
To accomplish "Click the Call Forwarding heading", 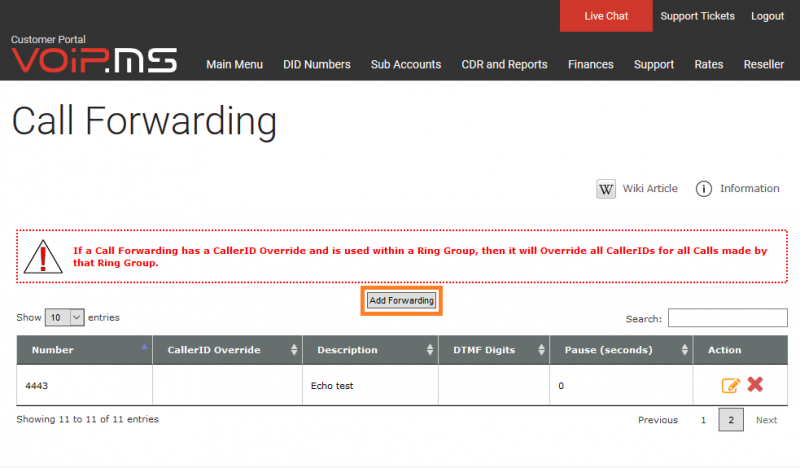I will [144, 121].
